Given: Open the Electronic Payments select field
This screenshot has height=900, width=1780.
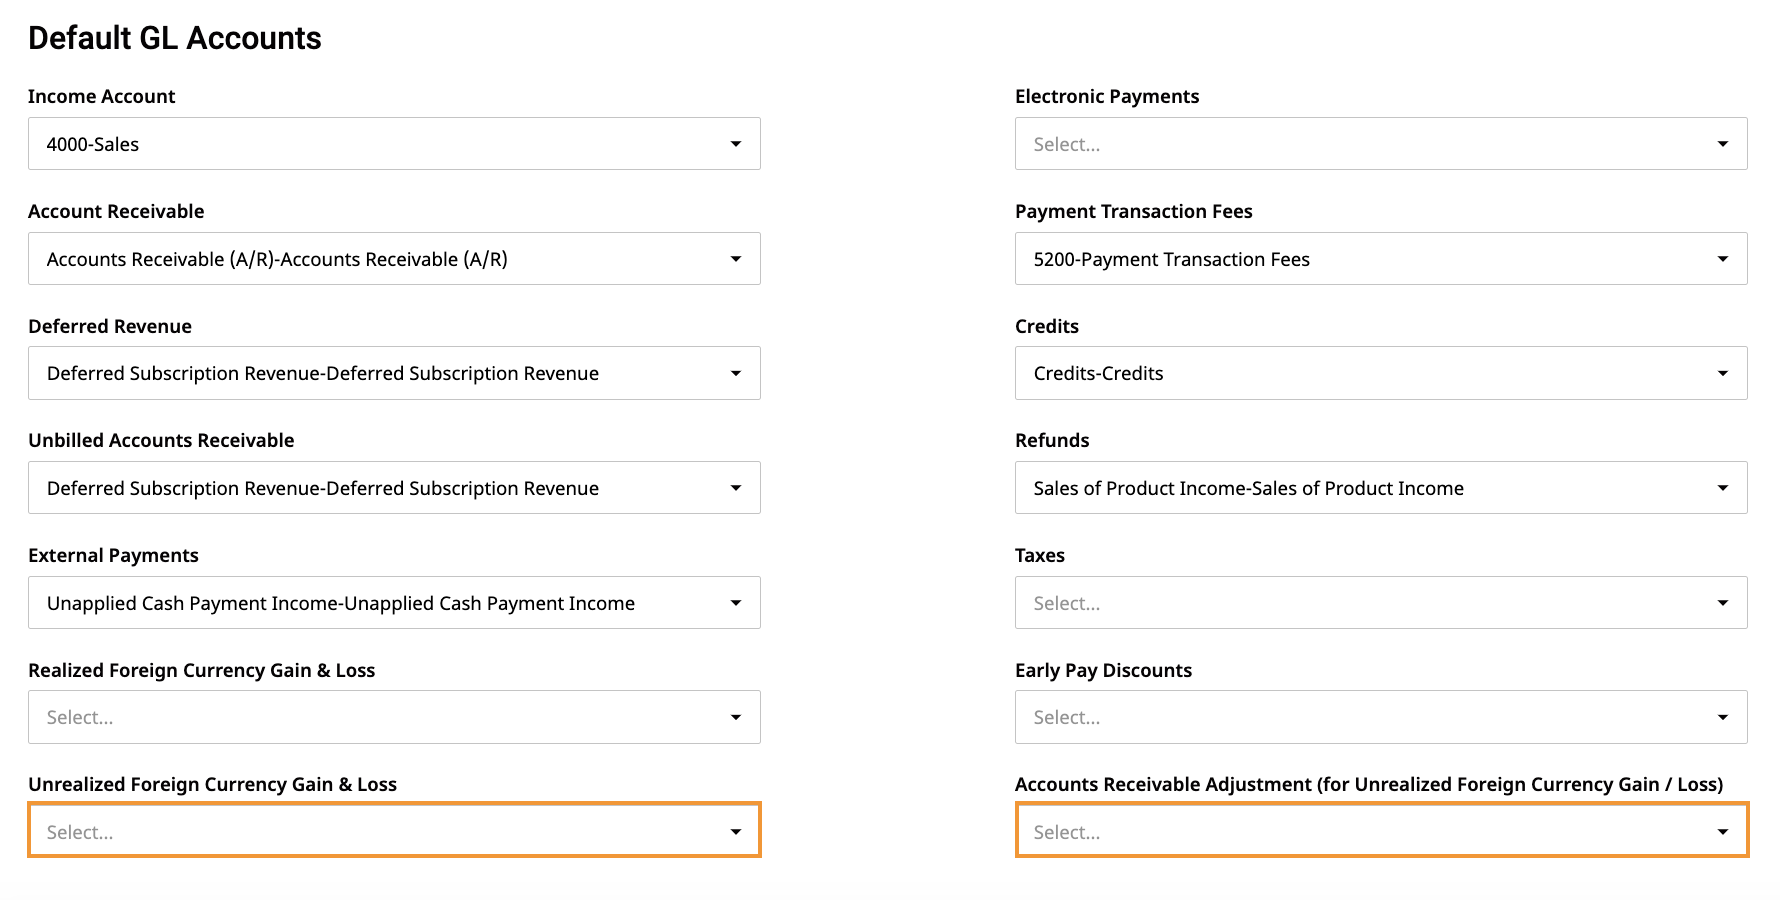Looking at the screenshot, I should tap(1381, 144).
